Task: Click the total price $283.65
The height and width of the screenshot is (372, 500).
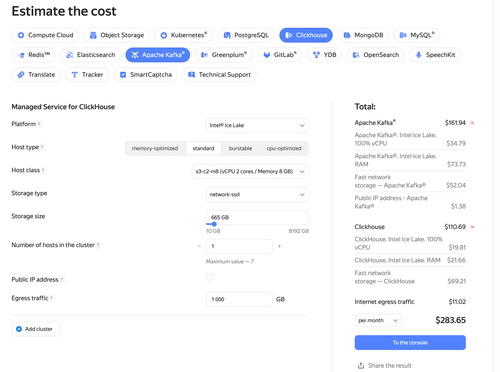Action: [x=450, y=320]
